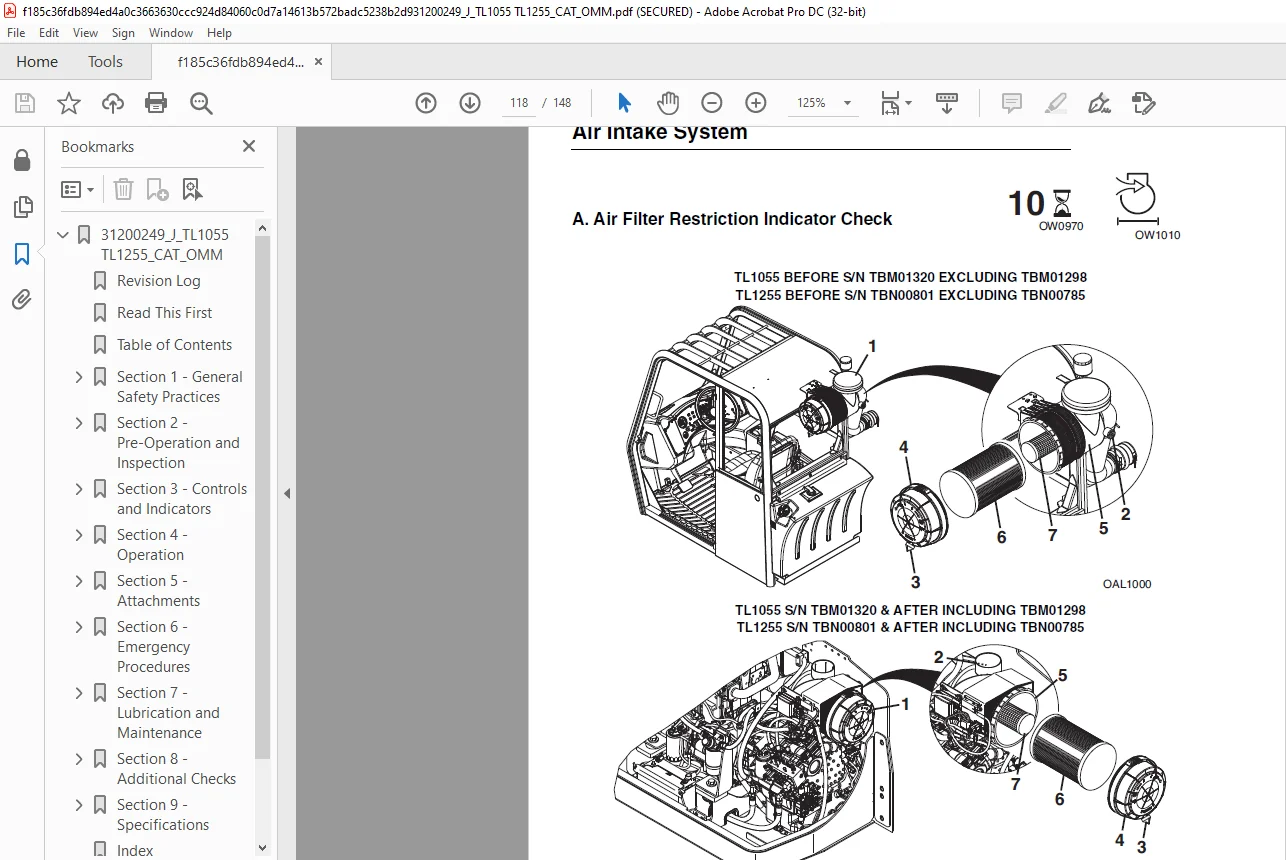Viewport: 1286px width, 860px height.
Task: Go to previous page arrow
Action: click(x=426, y=103)
